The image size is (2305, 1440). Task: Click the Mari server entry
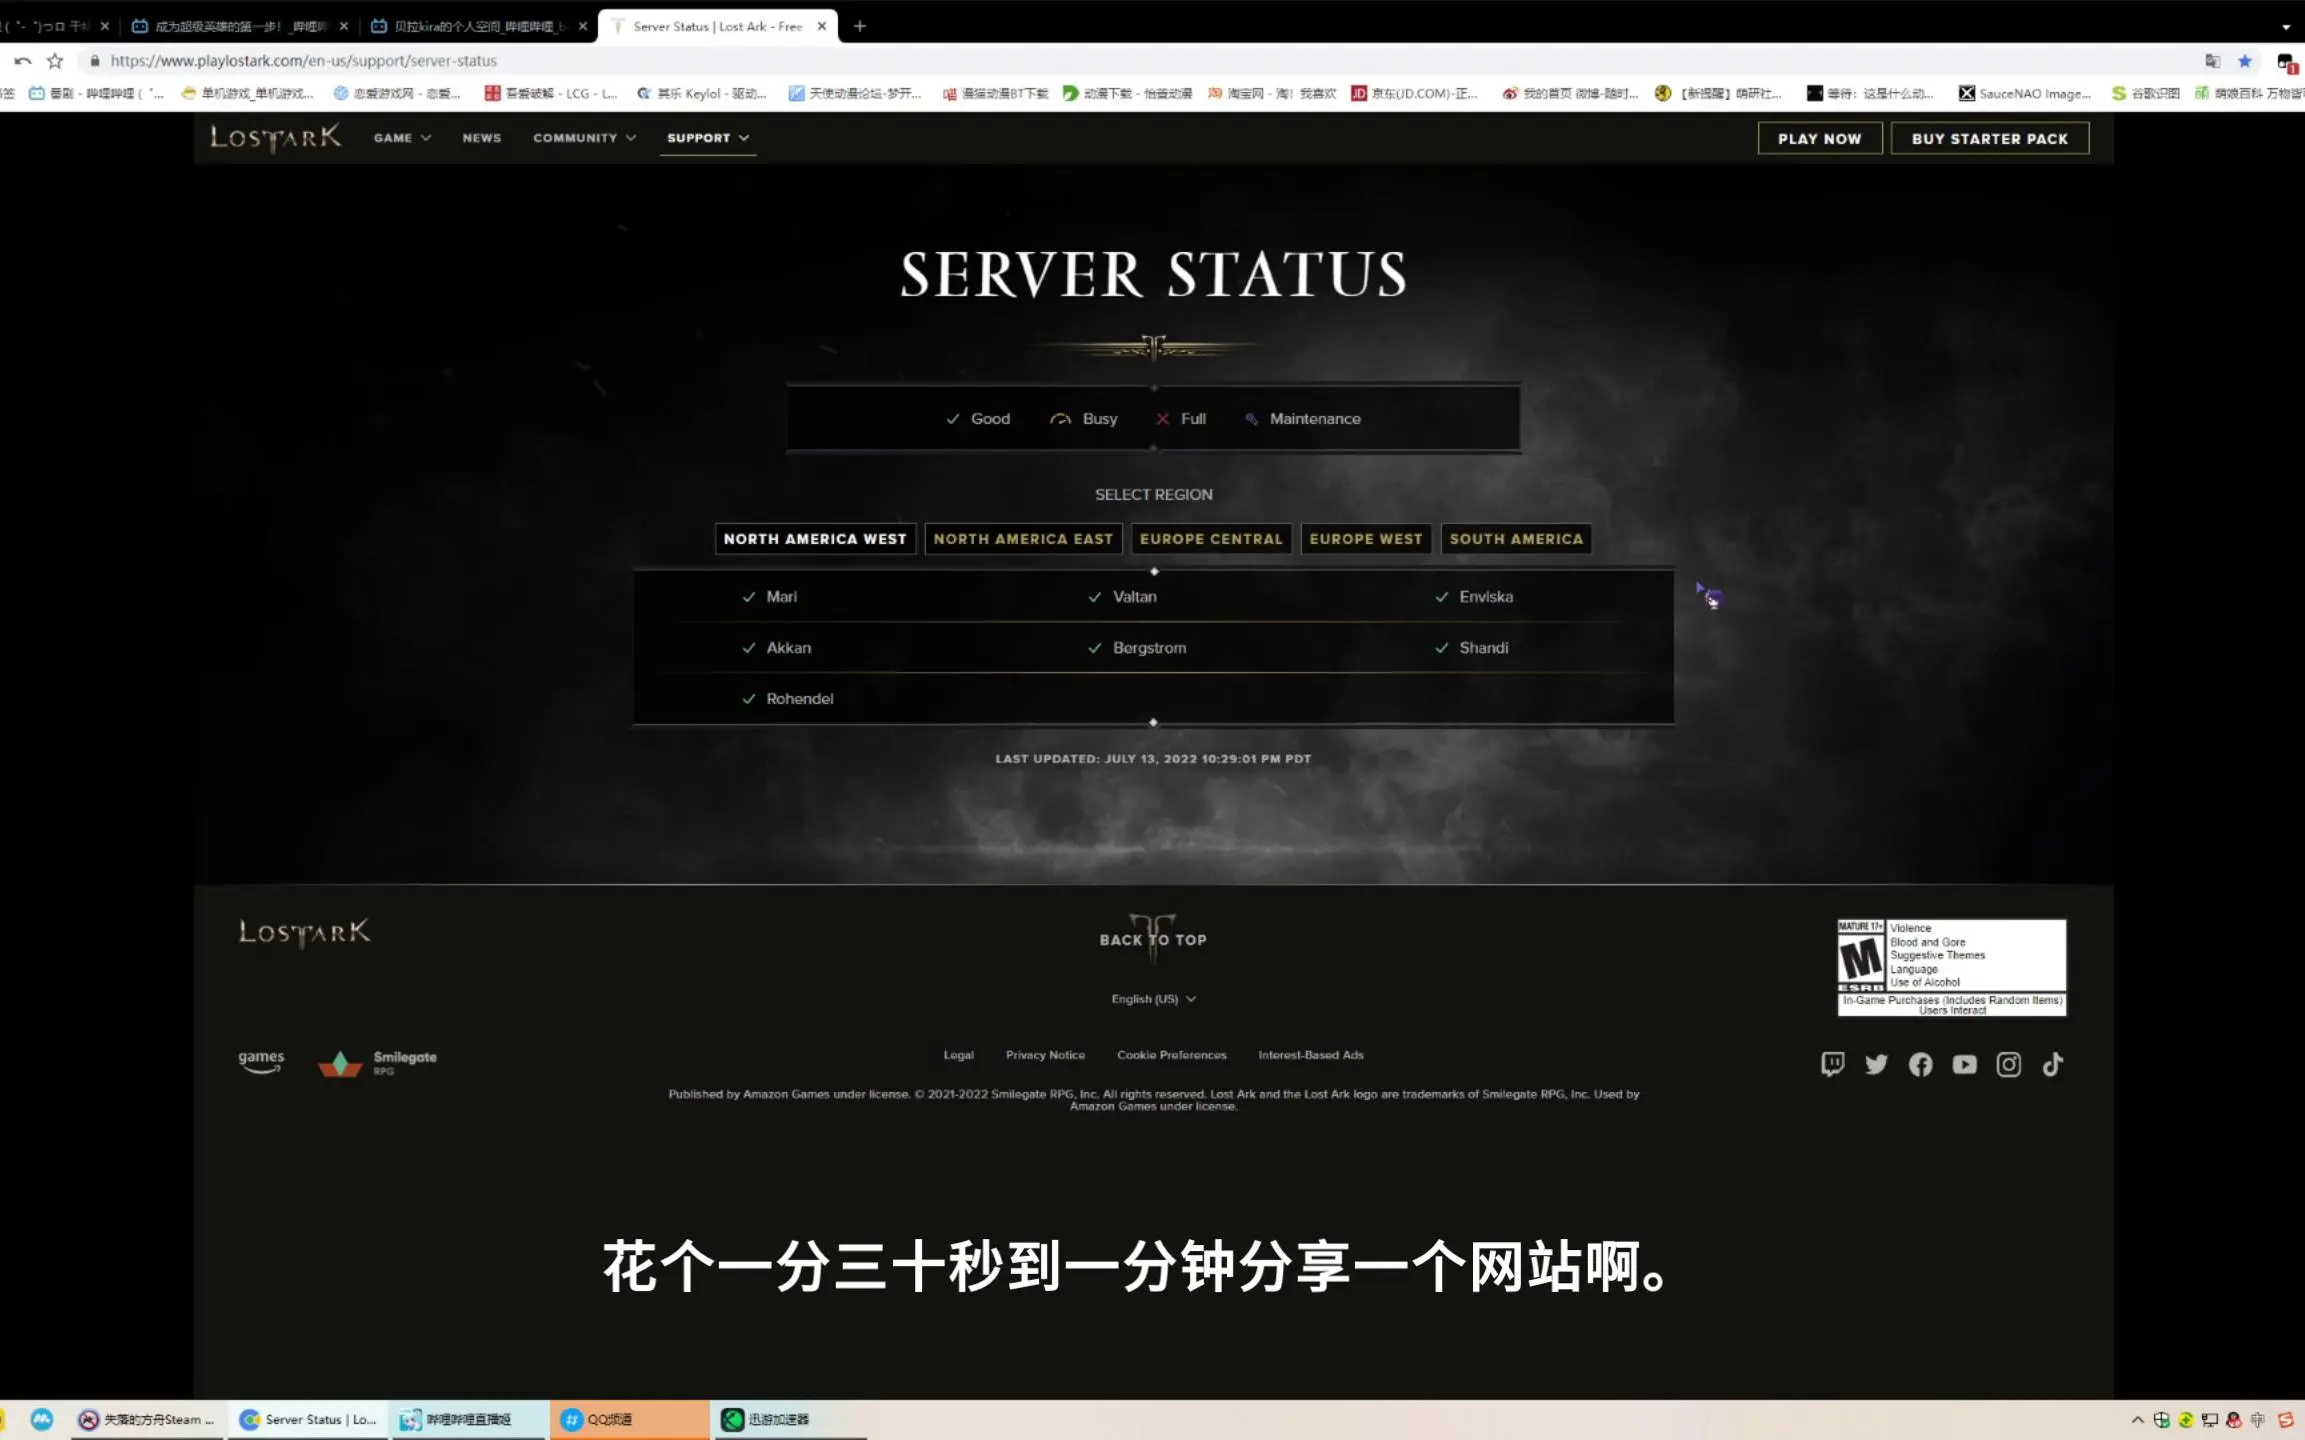(x=769, y=597)
